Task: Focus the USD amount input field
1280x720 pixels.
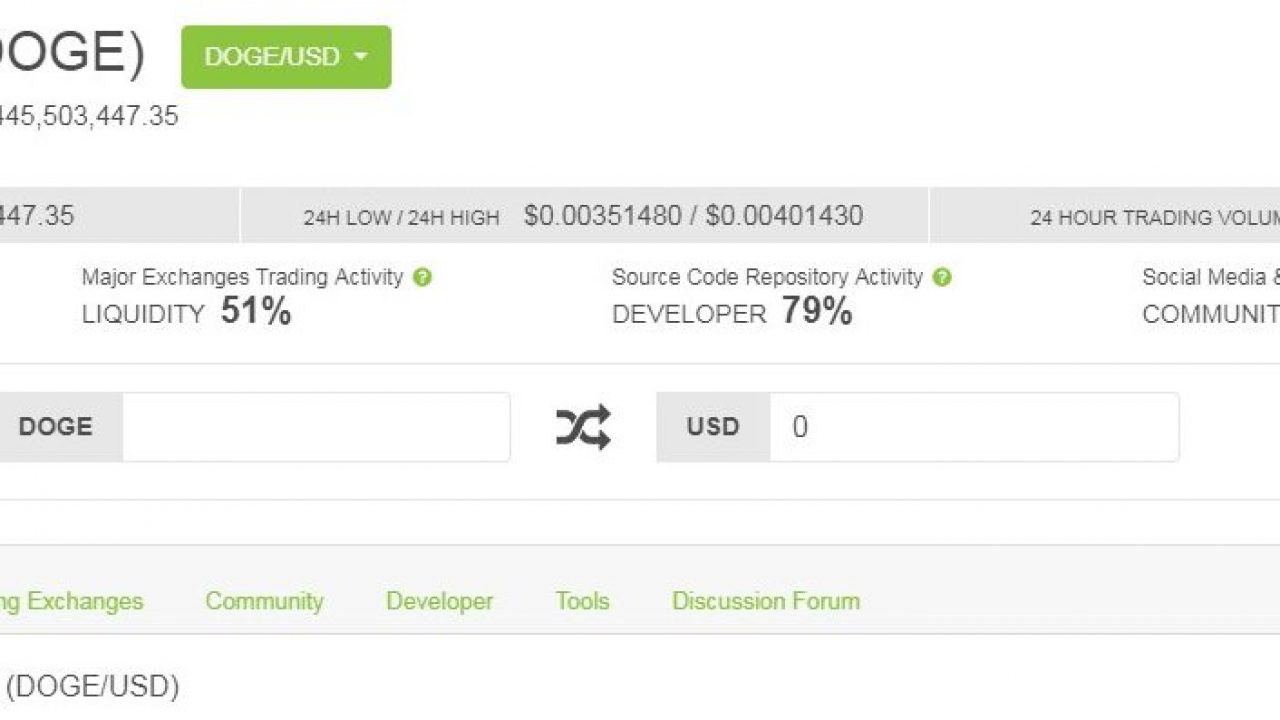Action: [x=973, y=427]
